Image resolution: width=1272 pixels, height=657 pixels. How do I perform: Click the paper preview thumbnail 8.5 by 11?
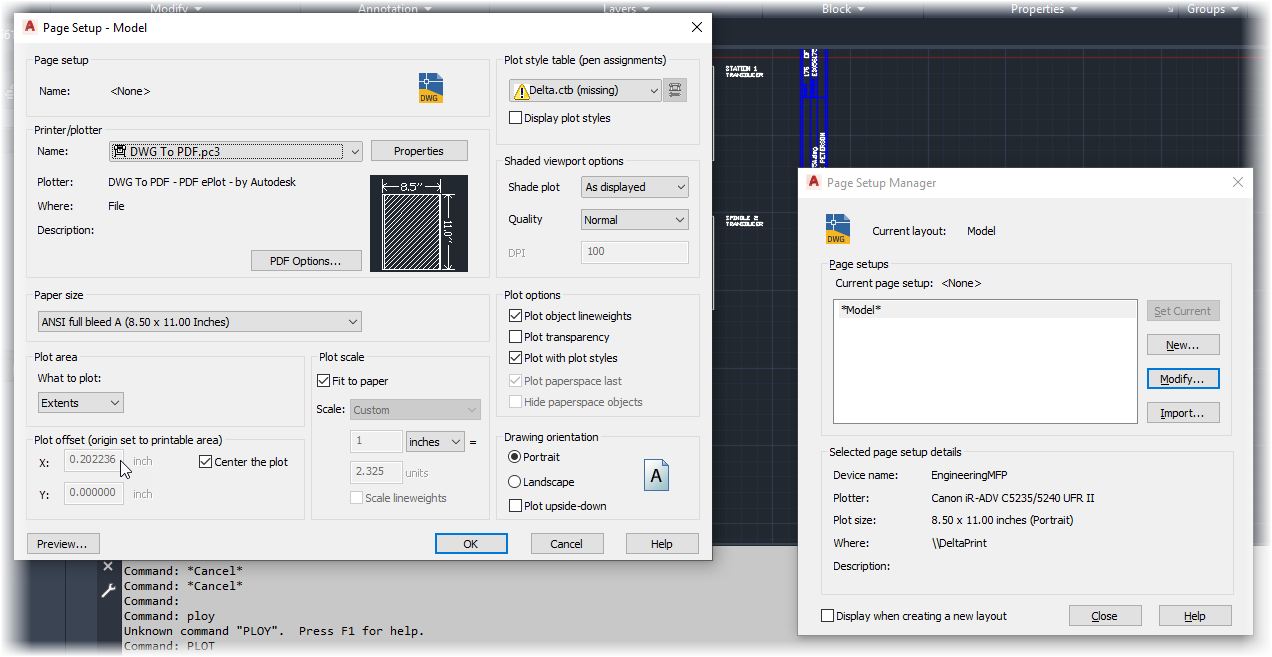pyautogui.click(x=419, y=224)
